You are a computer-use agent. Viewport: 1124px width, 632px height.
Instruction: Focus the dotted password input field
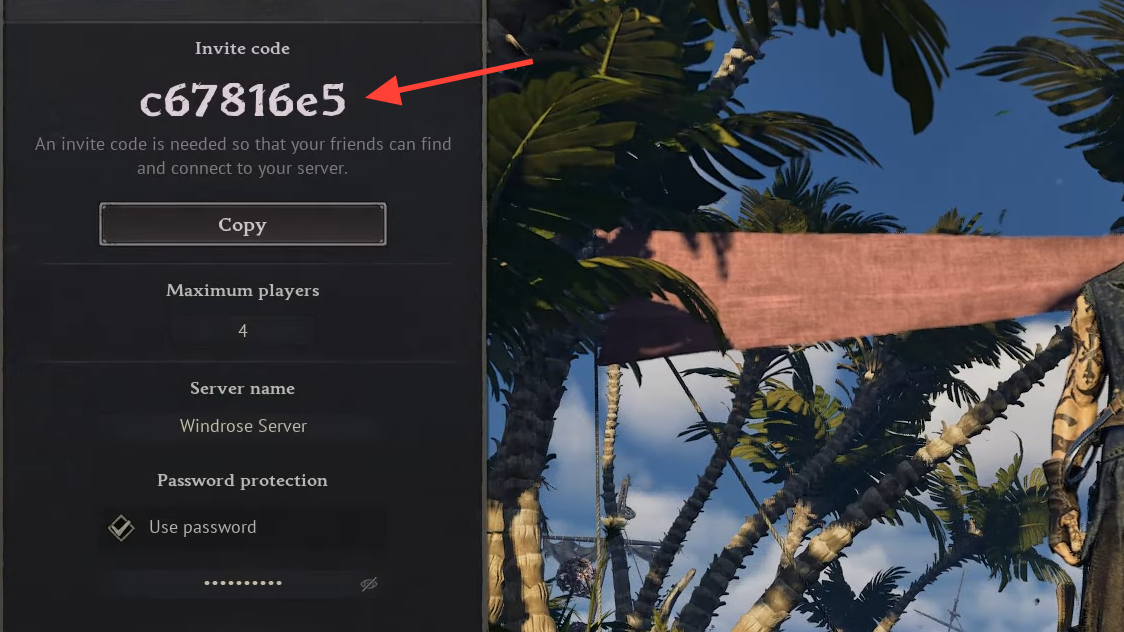tap(243, 583)
